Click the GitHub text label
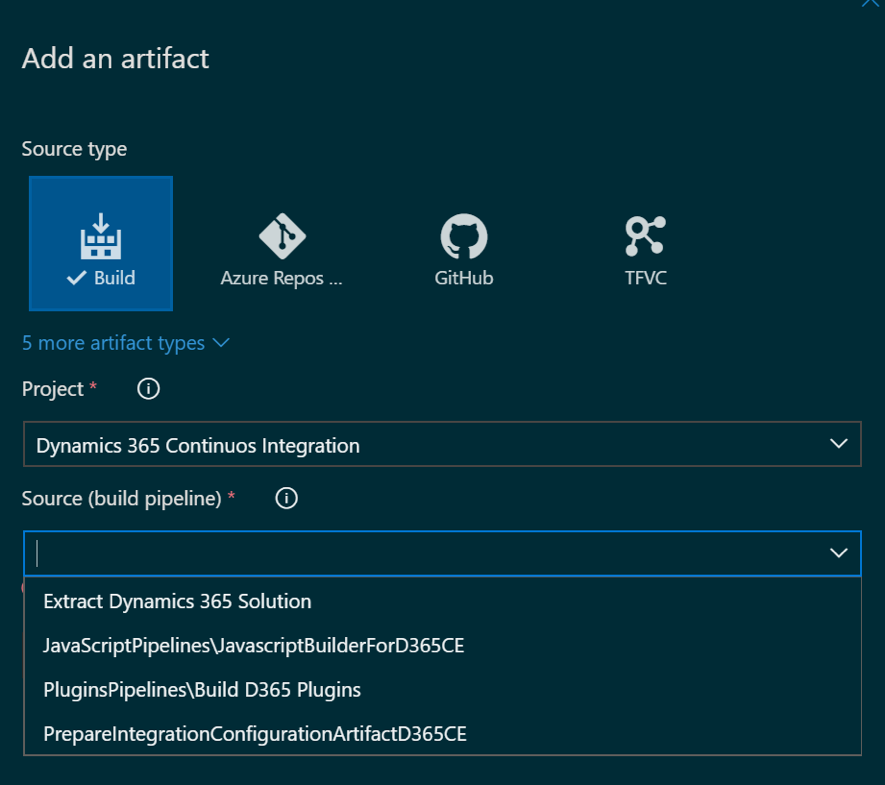 tap(463, 278)
